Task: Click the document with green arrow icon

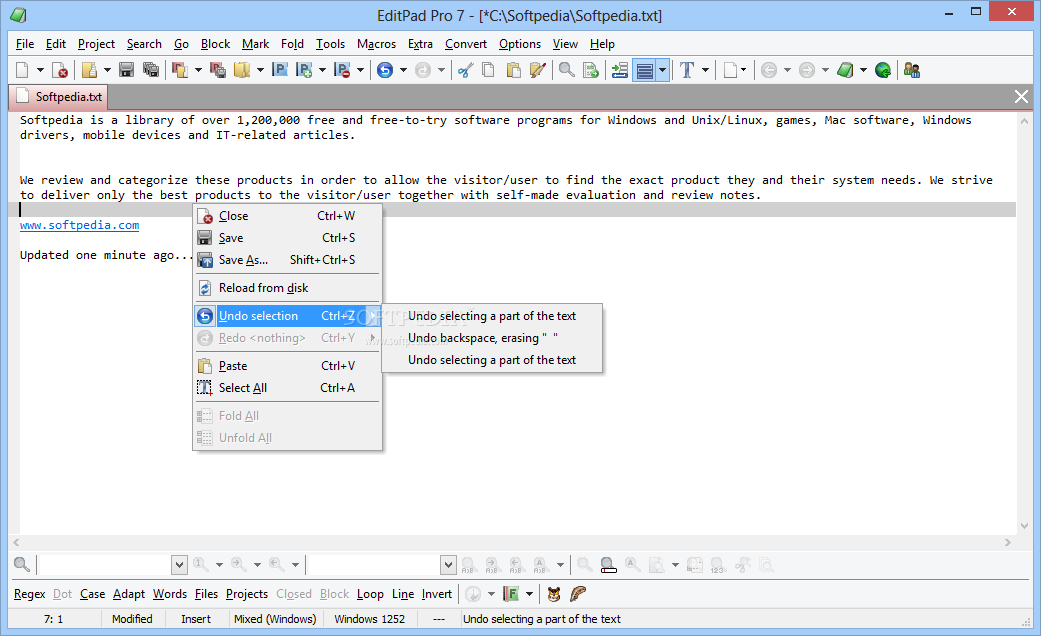Action: pos(591,70)
